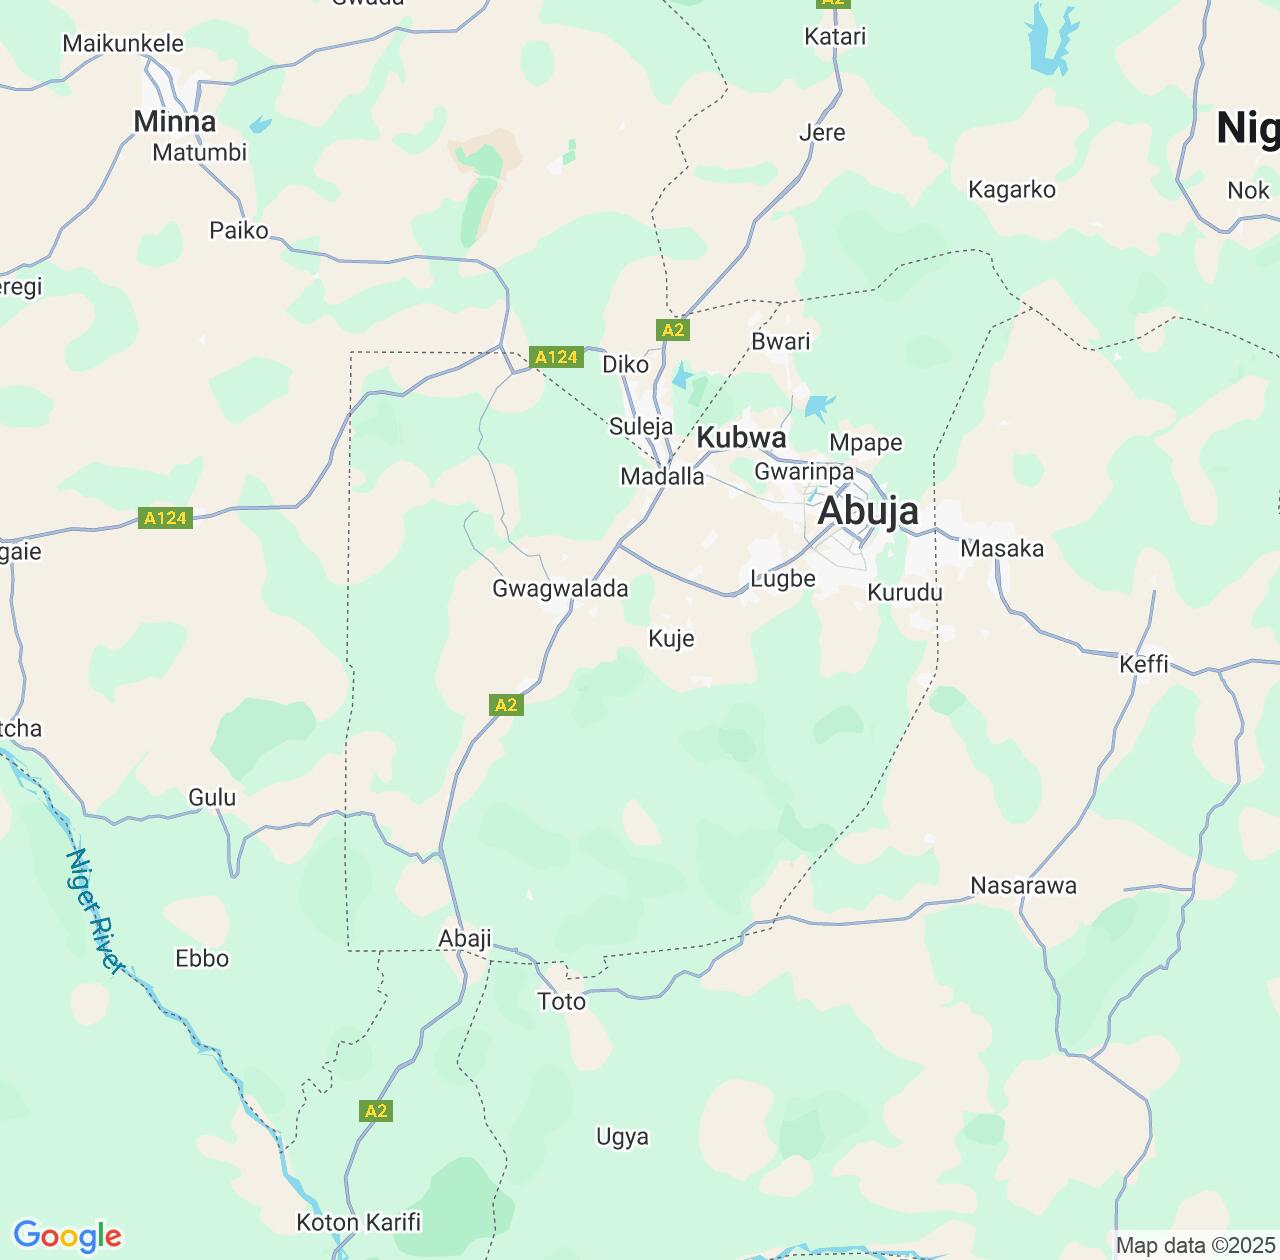Screen dimensions: 1280x1260
Task: Click the A124 road shield near Diko
Action: [557, 357]
